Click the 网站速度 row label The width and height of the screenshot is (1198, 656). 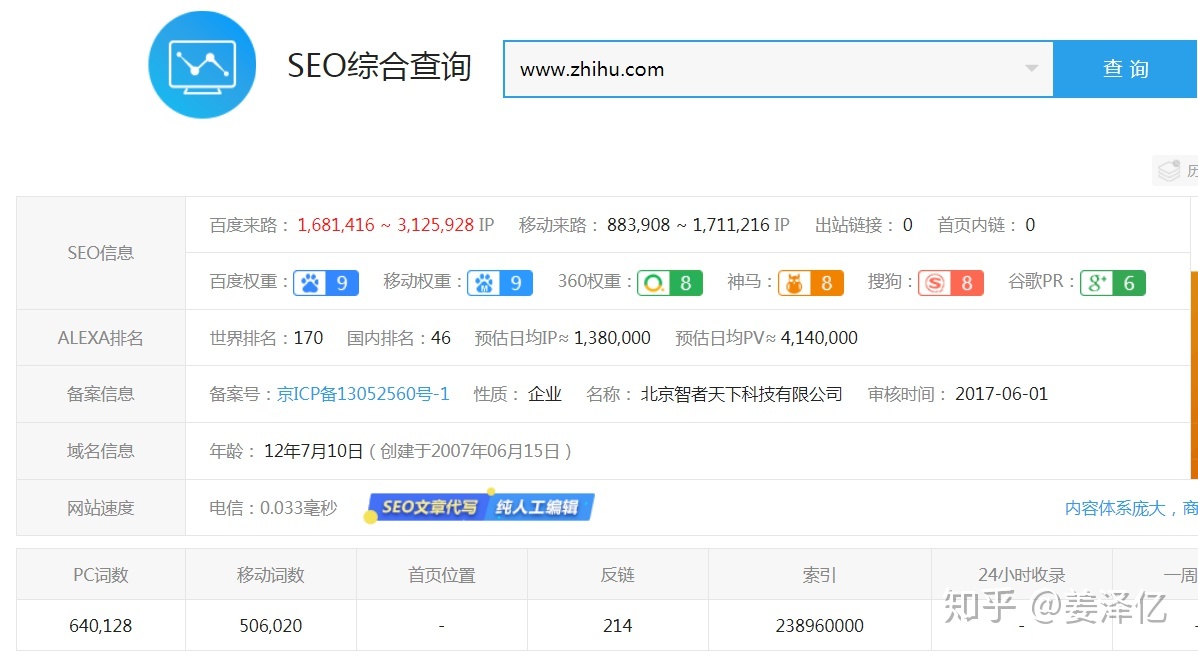(101, 509)
